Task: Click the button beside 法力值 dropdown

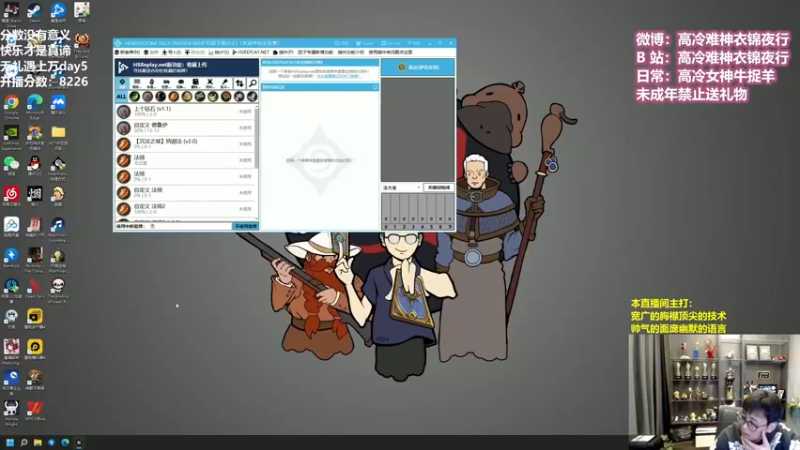Action: click(x=439, y=188)
